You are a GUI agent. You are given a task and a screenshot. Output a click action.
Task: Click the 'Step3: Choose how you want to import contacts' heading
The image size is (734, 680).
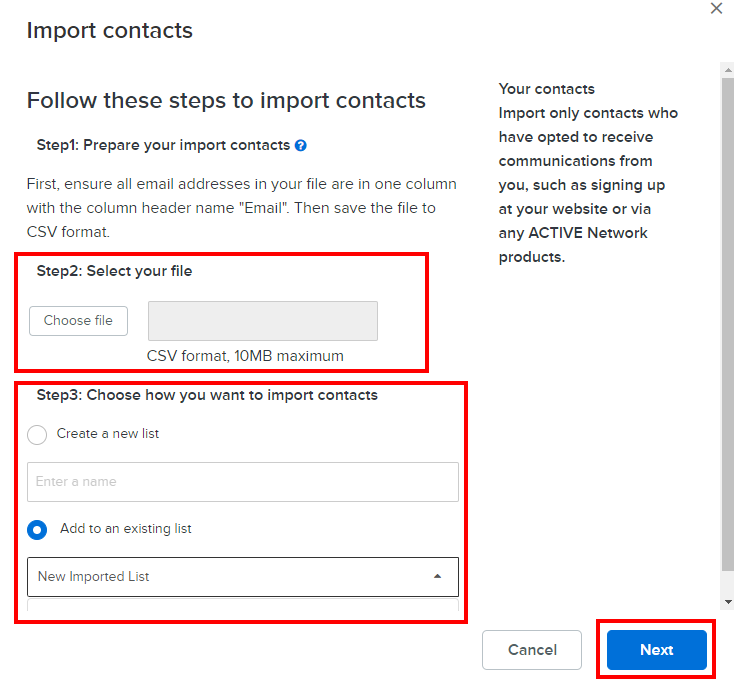(x=207, y=395)
